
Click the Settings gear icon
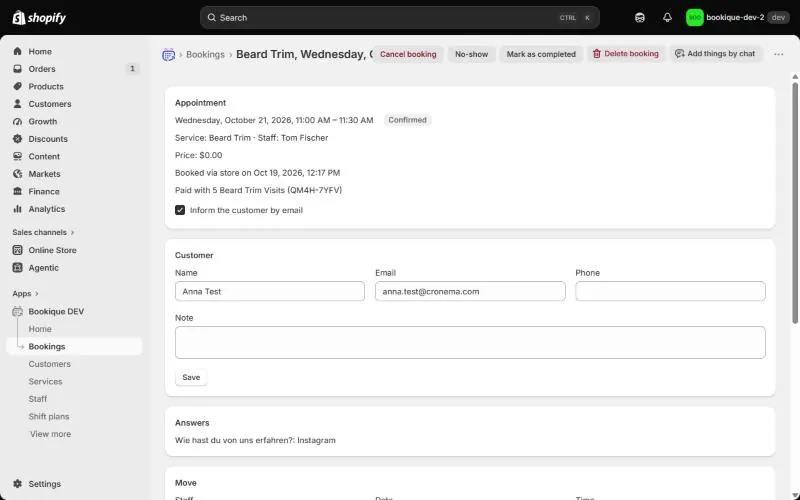coord(17,484)
